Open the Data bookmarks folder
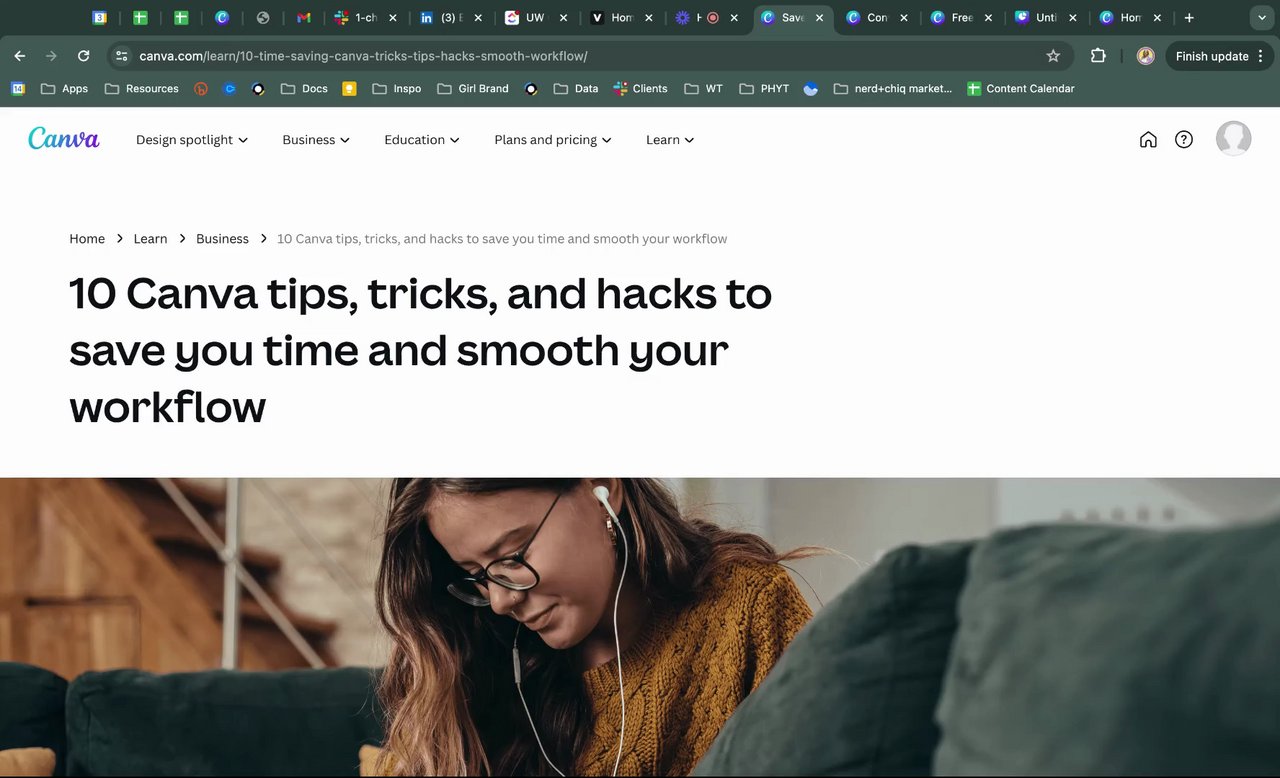1280x778 pixels. [x=575, y=88]
